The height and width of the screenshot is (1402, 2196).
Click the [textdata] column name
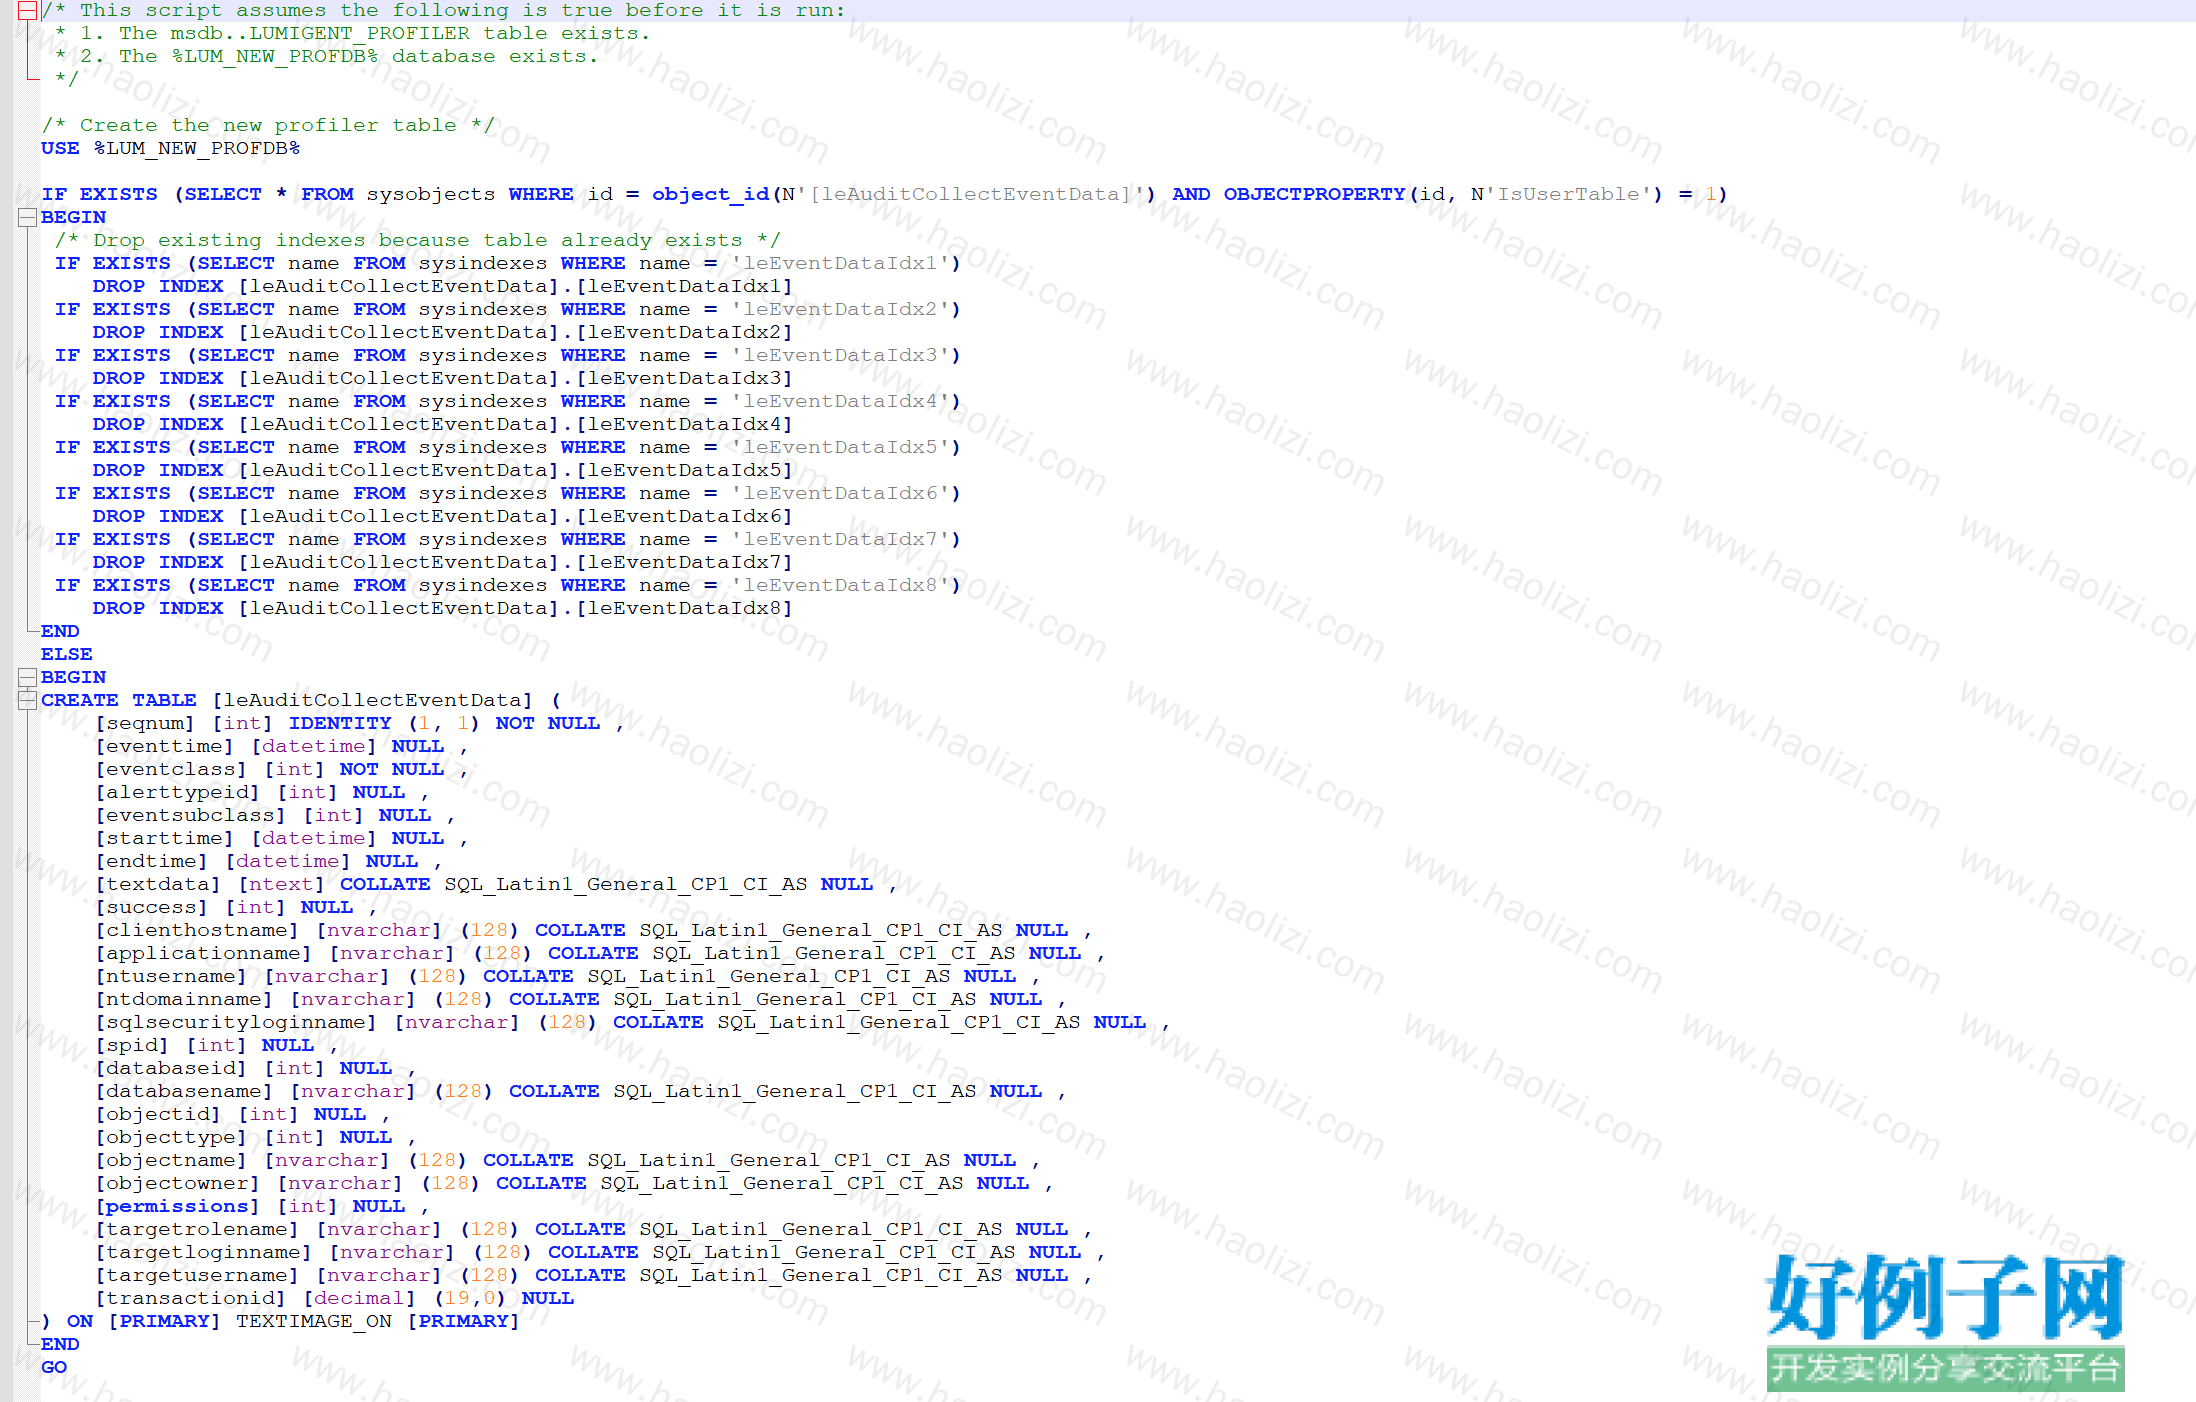coord(158,884)
